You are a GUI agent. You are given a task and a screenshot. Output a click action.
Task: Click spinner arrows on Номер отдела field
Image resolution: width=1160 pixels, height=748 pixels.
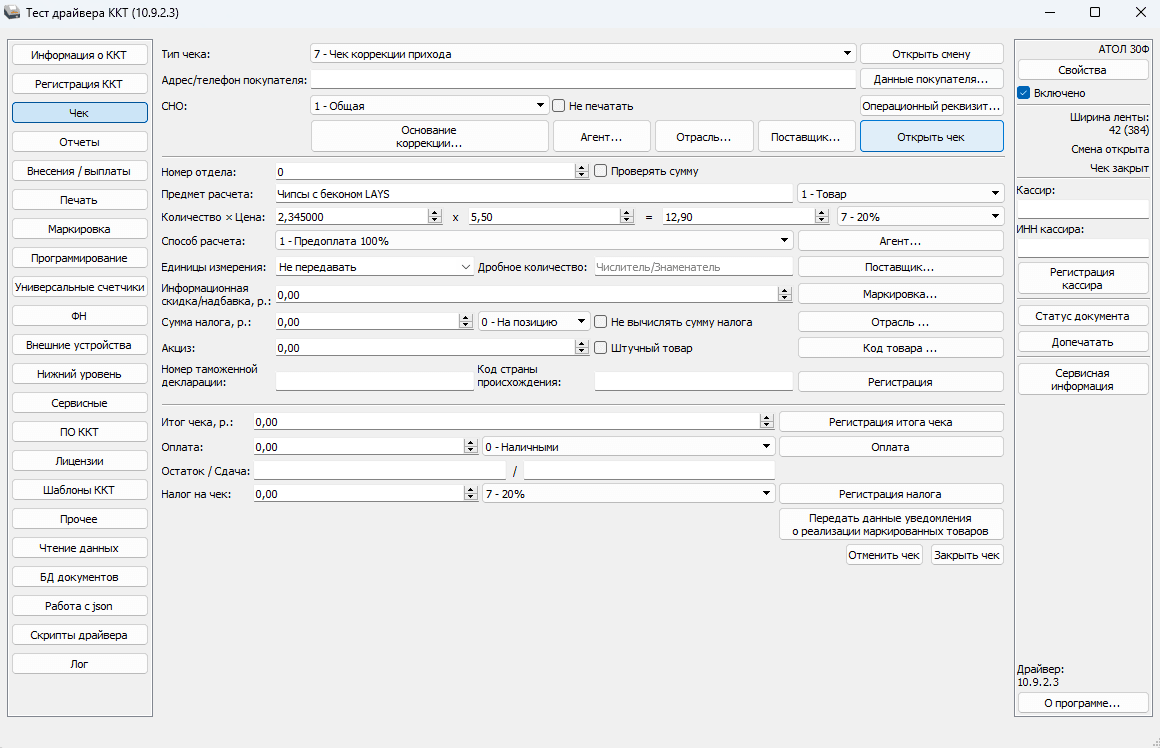point(582,171)
